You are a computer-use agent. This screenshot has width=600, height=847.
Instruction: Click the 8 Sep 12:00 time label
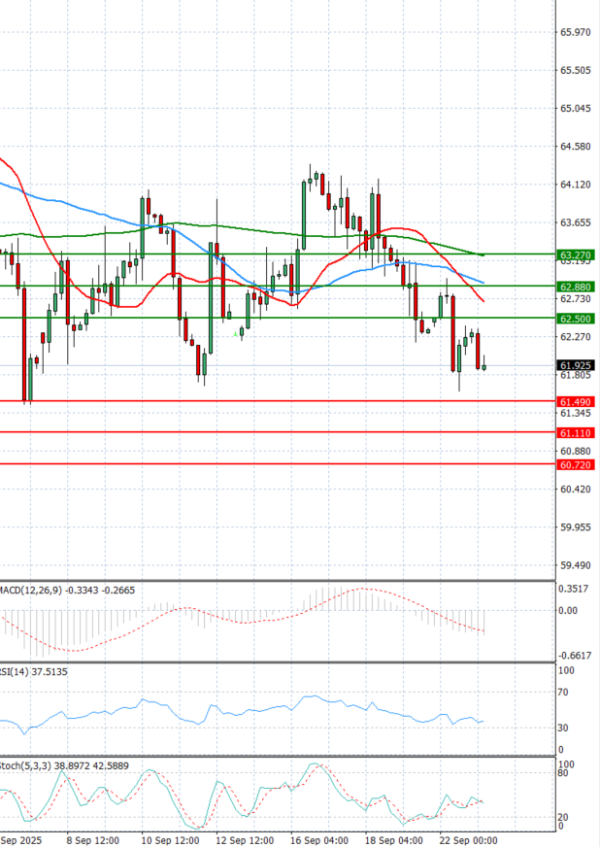click(x=93, y=841)
